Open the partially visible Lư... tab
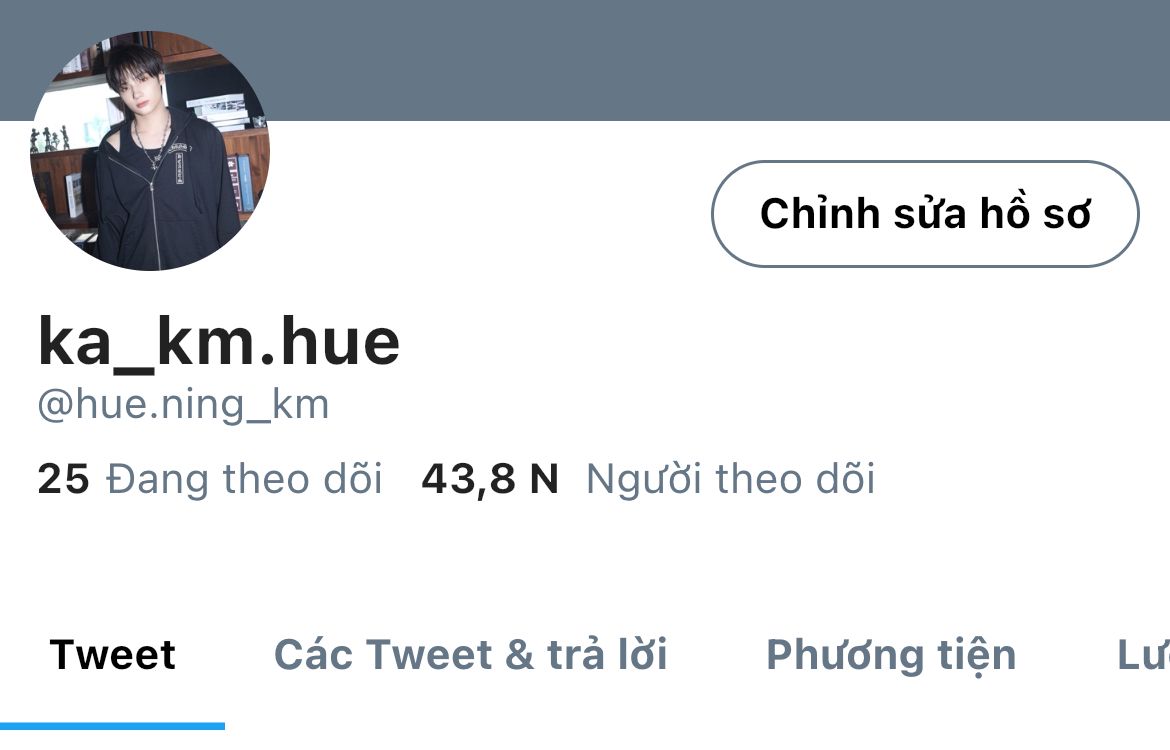Image resolution: width=1170 pixels, height=750 pixels. coord(1143,655)
